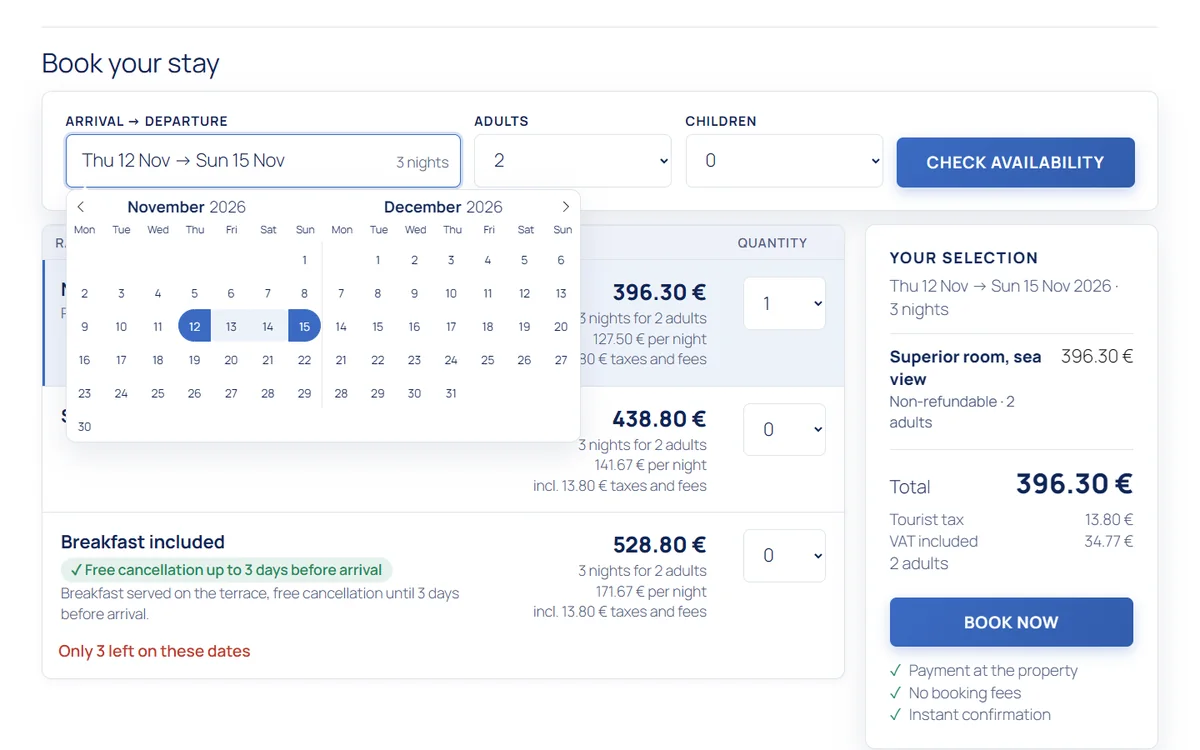Open quantity dropdown for the 438.80 € rate
This screenshot has height=750, width=1200.
[784, 429]
